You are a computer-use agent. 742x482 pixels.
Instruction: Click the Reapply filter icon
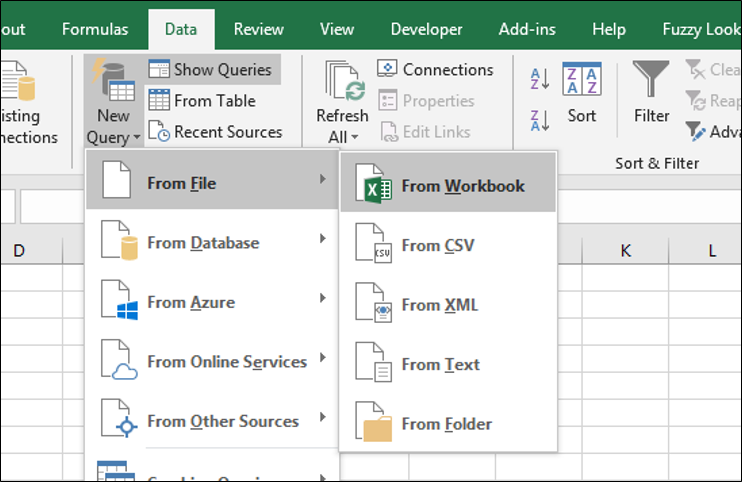(696, 100)
